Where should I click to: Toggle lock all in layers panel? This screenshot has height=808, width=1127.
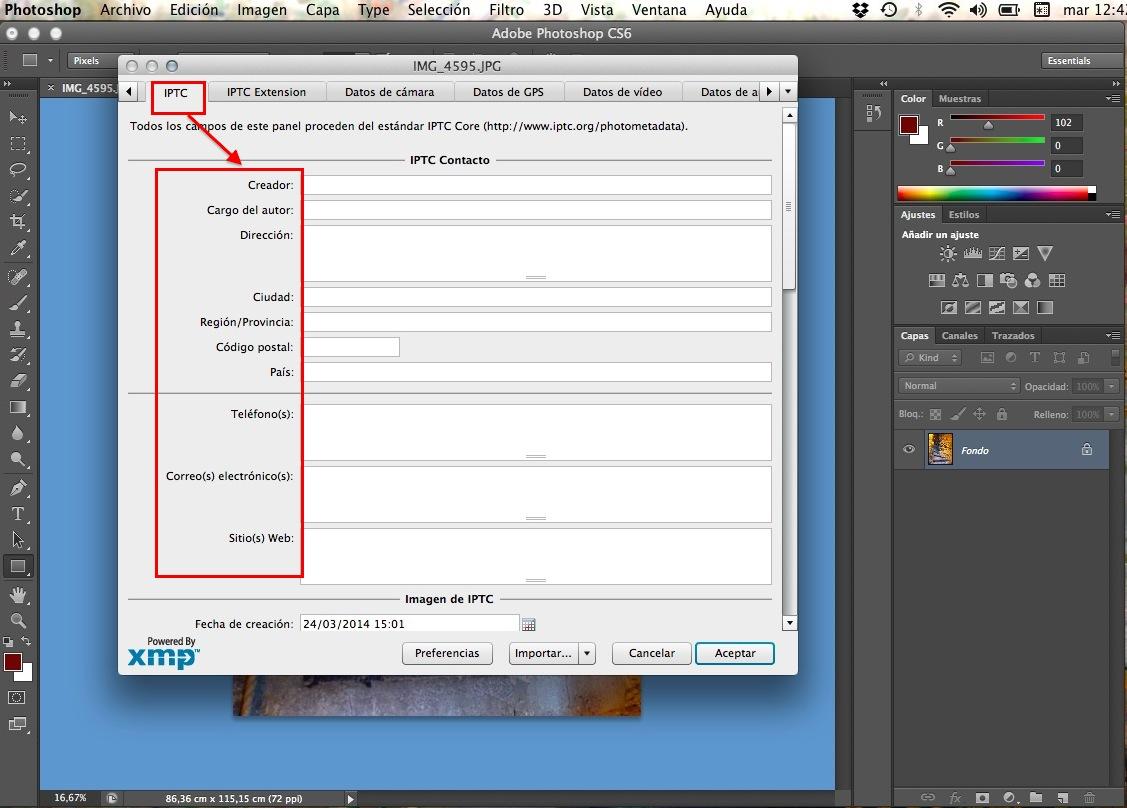coord(1001,414)
